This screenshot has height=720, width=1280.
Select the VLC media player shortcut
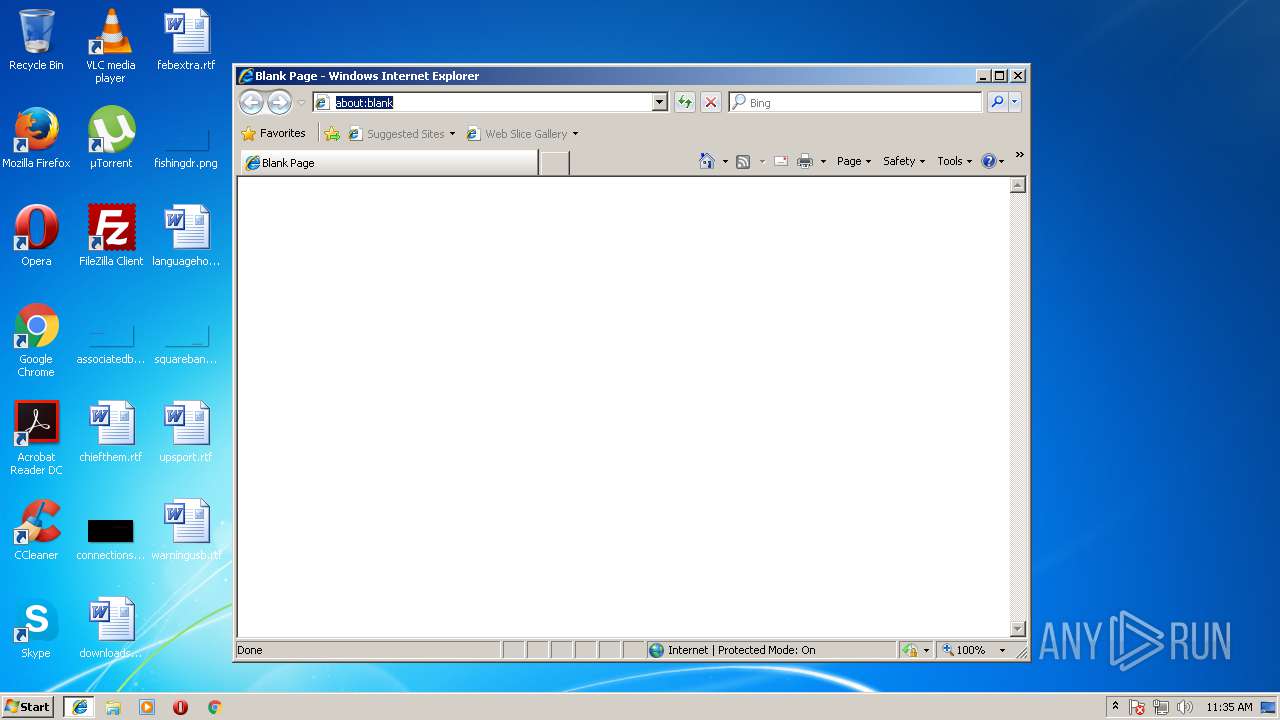tap(110, 46)
